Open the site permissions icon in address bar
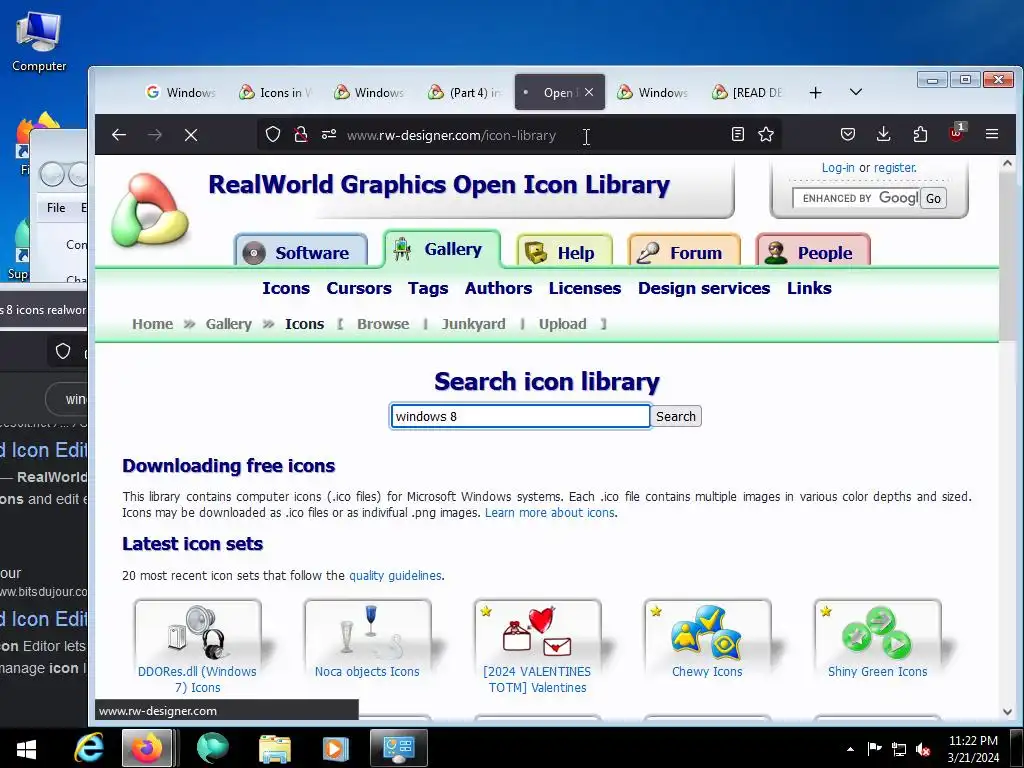Screen dimensions: 1024x768 click(328, 135)
